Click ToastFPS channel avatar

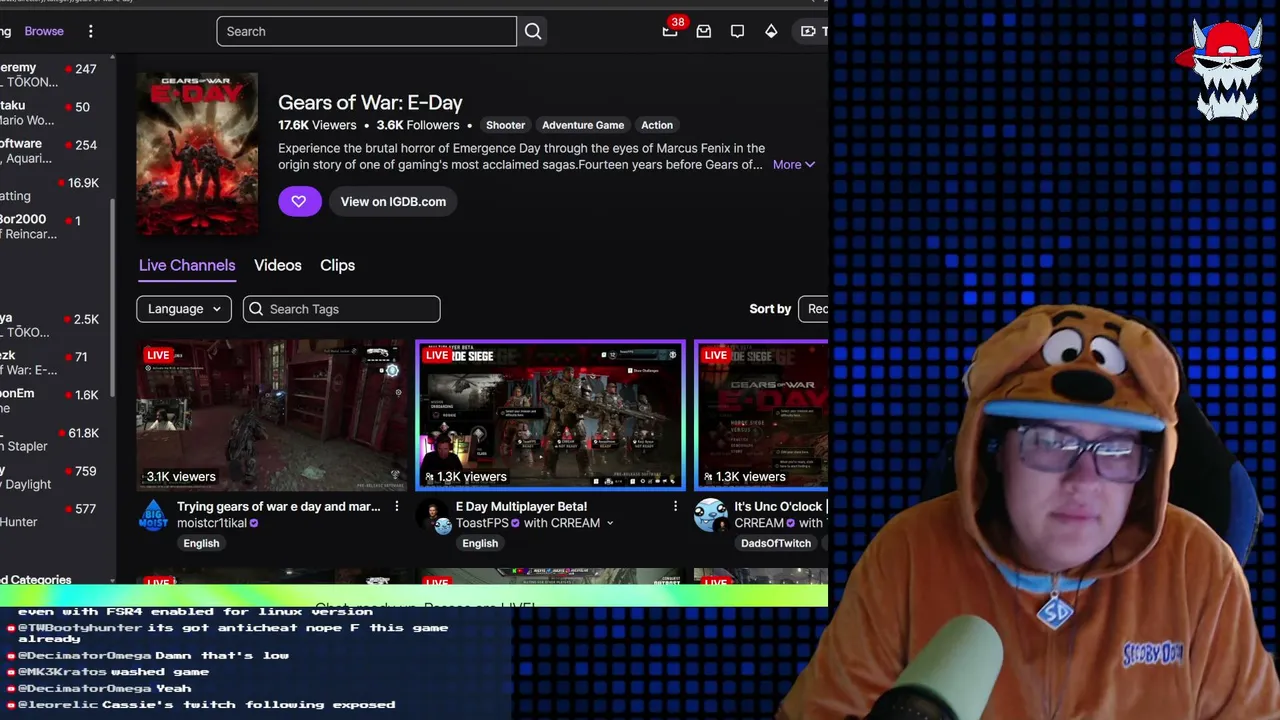point(433,516)
